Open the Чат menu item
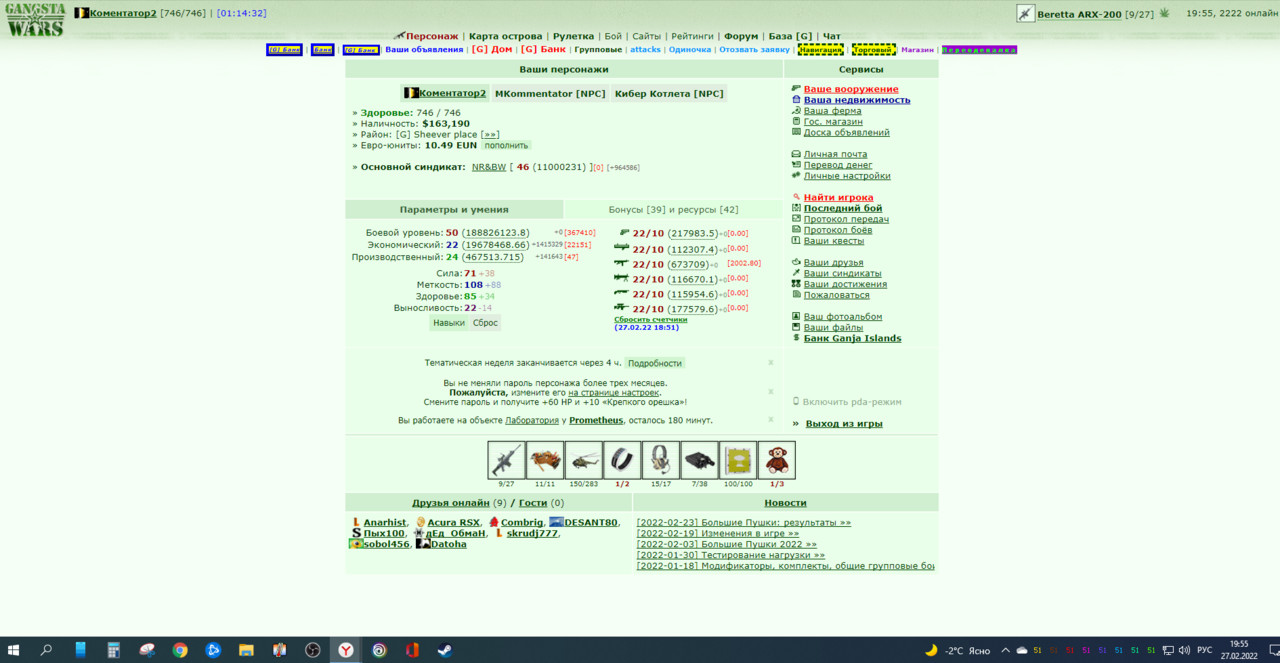This screenshot has height=663, width=1280. point(832,36)
